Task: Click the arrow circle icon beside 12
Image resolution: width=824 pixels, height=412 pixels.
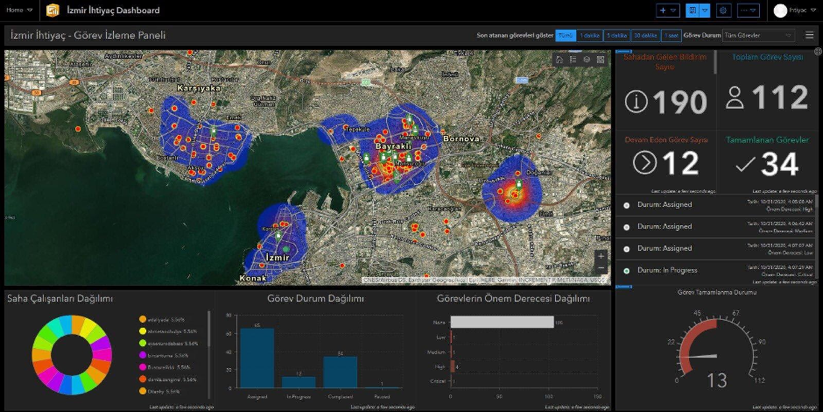Action: coord(645,163)
